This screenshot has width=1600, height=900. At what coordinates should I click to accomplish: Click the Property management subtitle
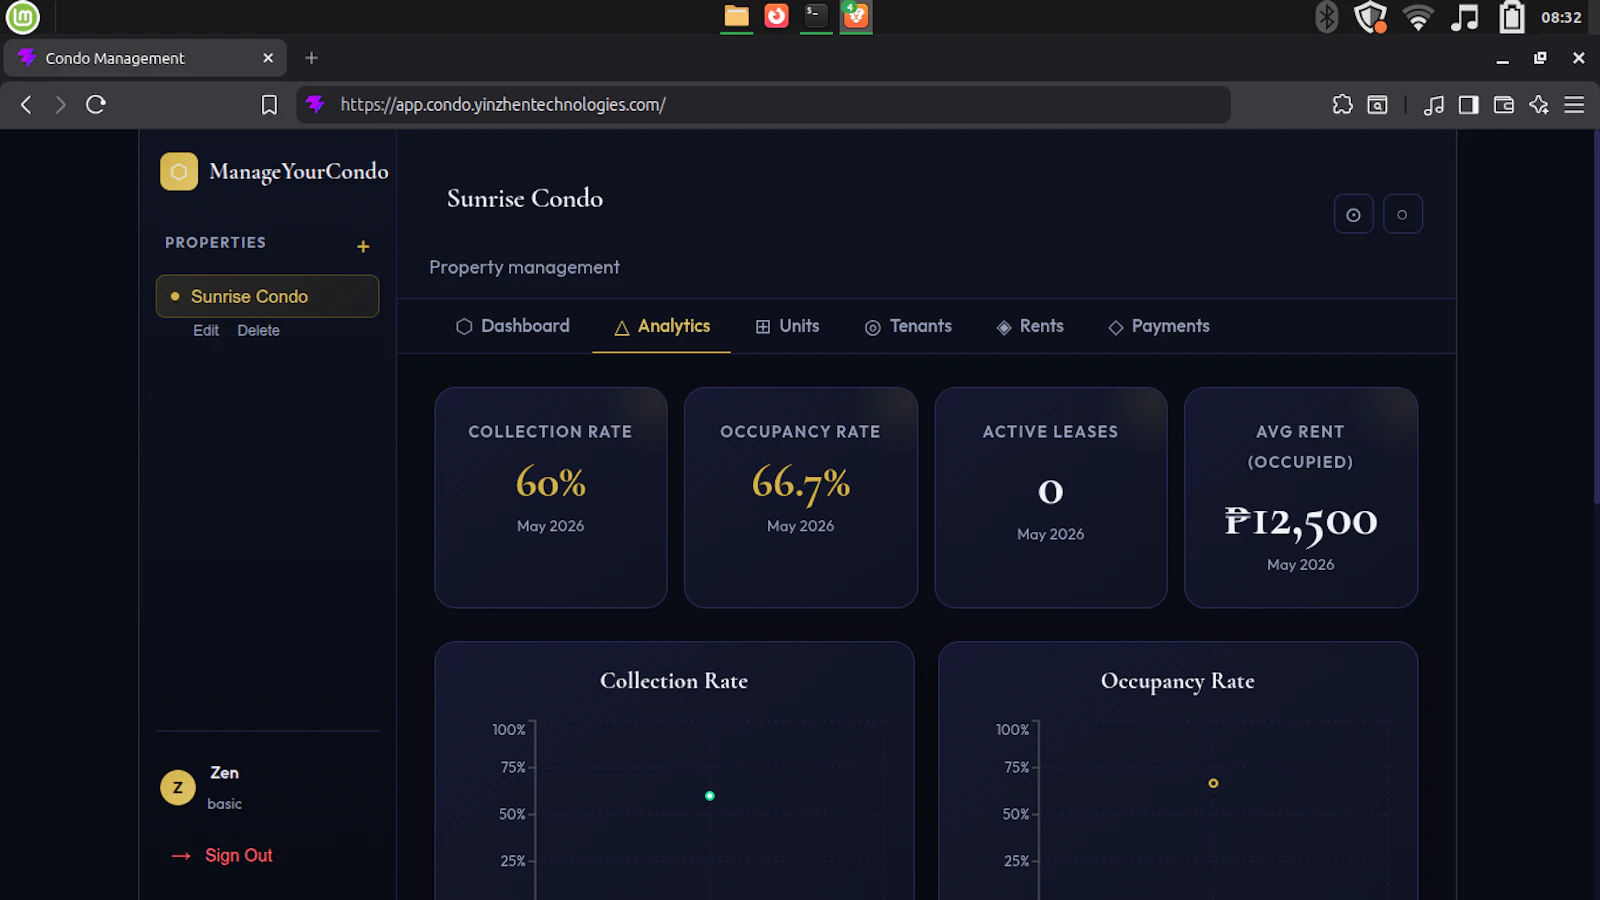pyautogui.click(x=524, y=267)
